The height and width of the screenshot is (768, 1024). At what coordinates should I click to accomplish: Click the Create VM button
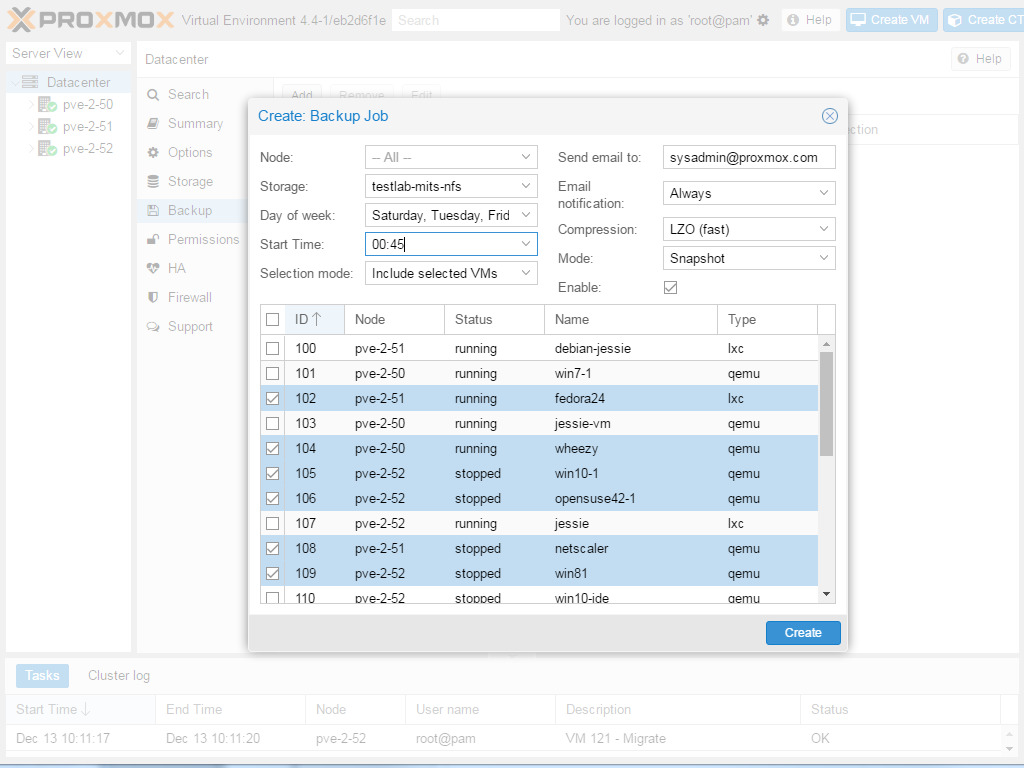pos(892,20)
